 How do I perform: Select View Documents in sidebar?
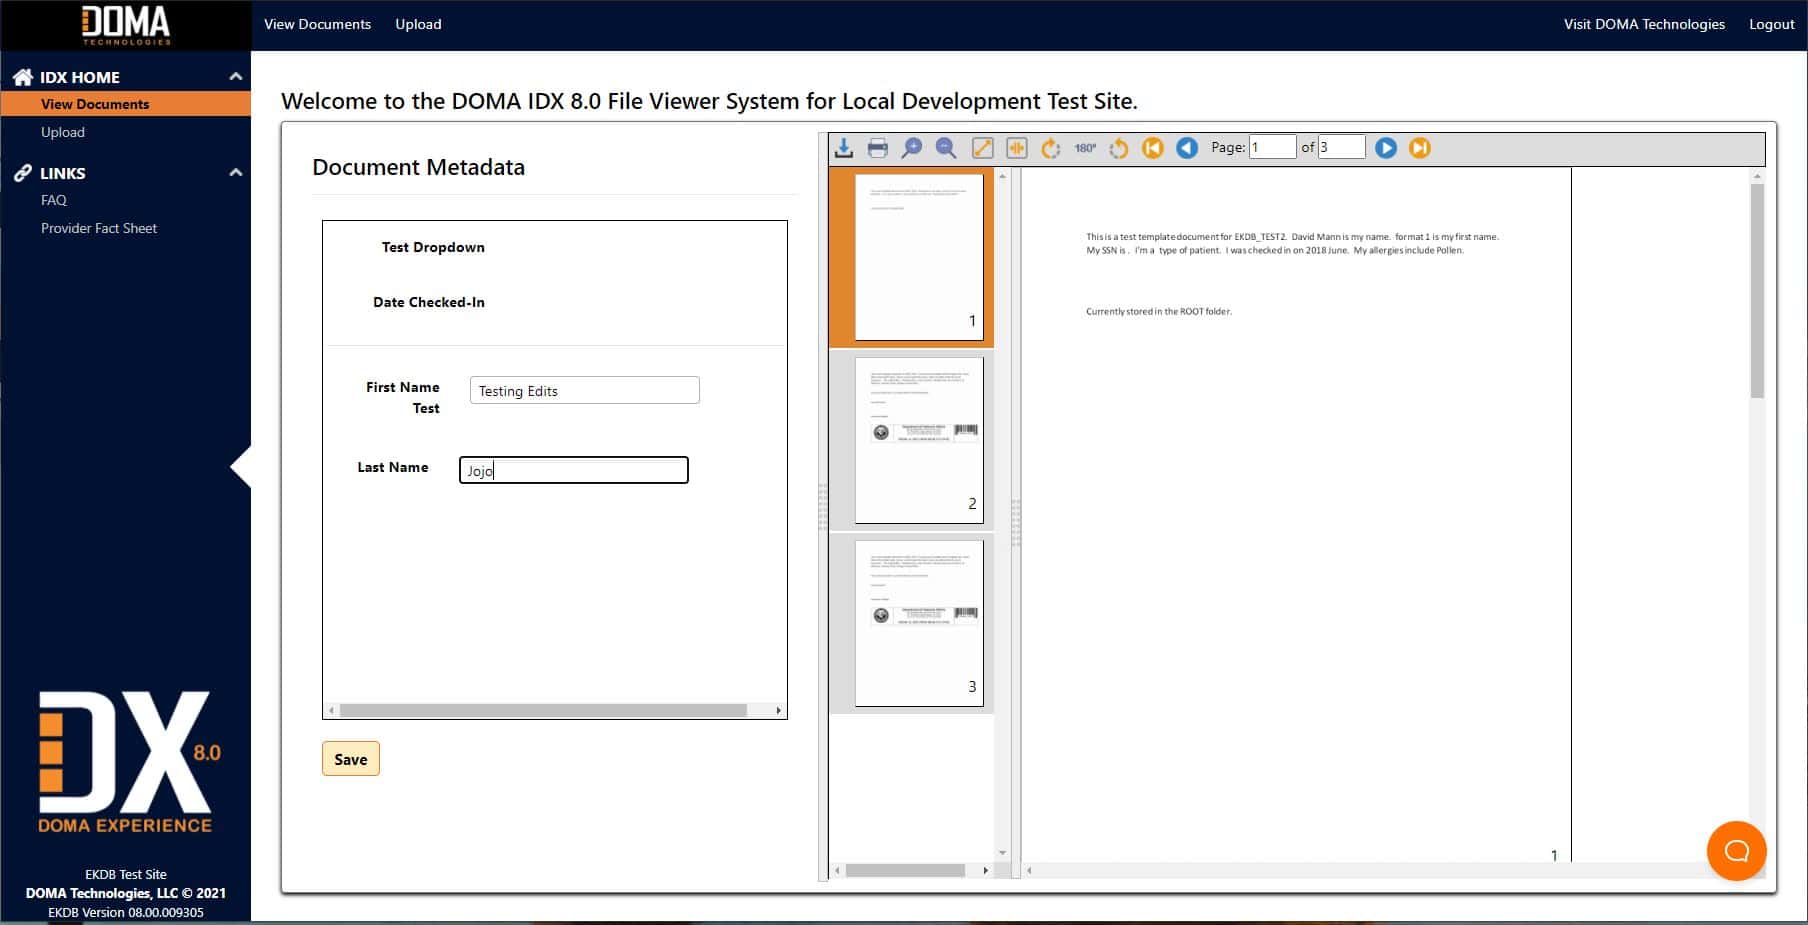pos(126,104)
